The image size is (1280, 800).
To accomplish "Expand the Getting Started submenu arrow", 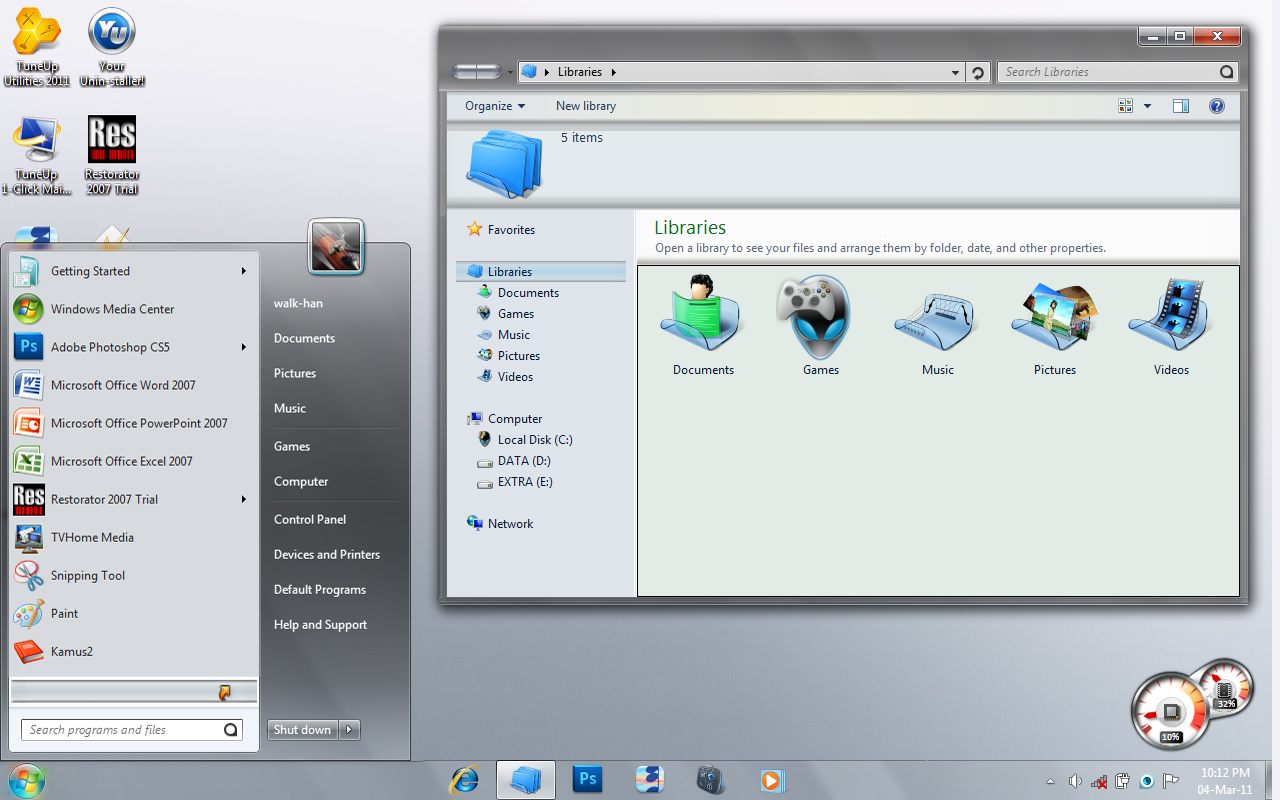I will [x=243, y=271].
